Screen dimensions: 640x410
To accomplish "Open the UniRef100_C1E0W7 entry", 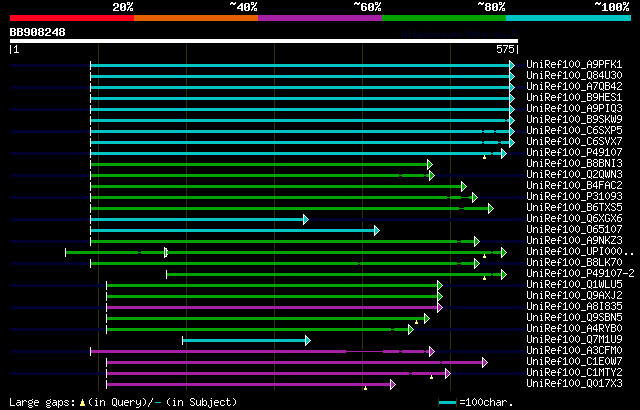I will (x=574, y=362).
